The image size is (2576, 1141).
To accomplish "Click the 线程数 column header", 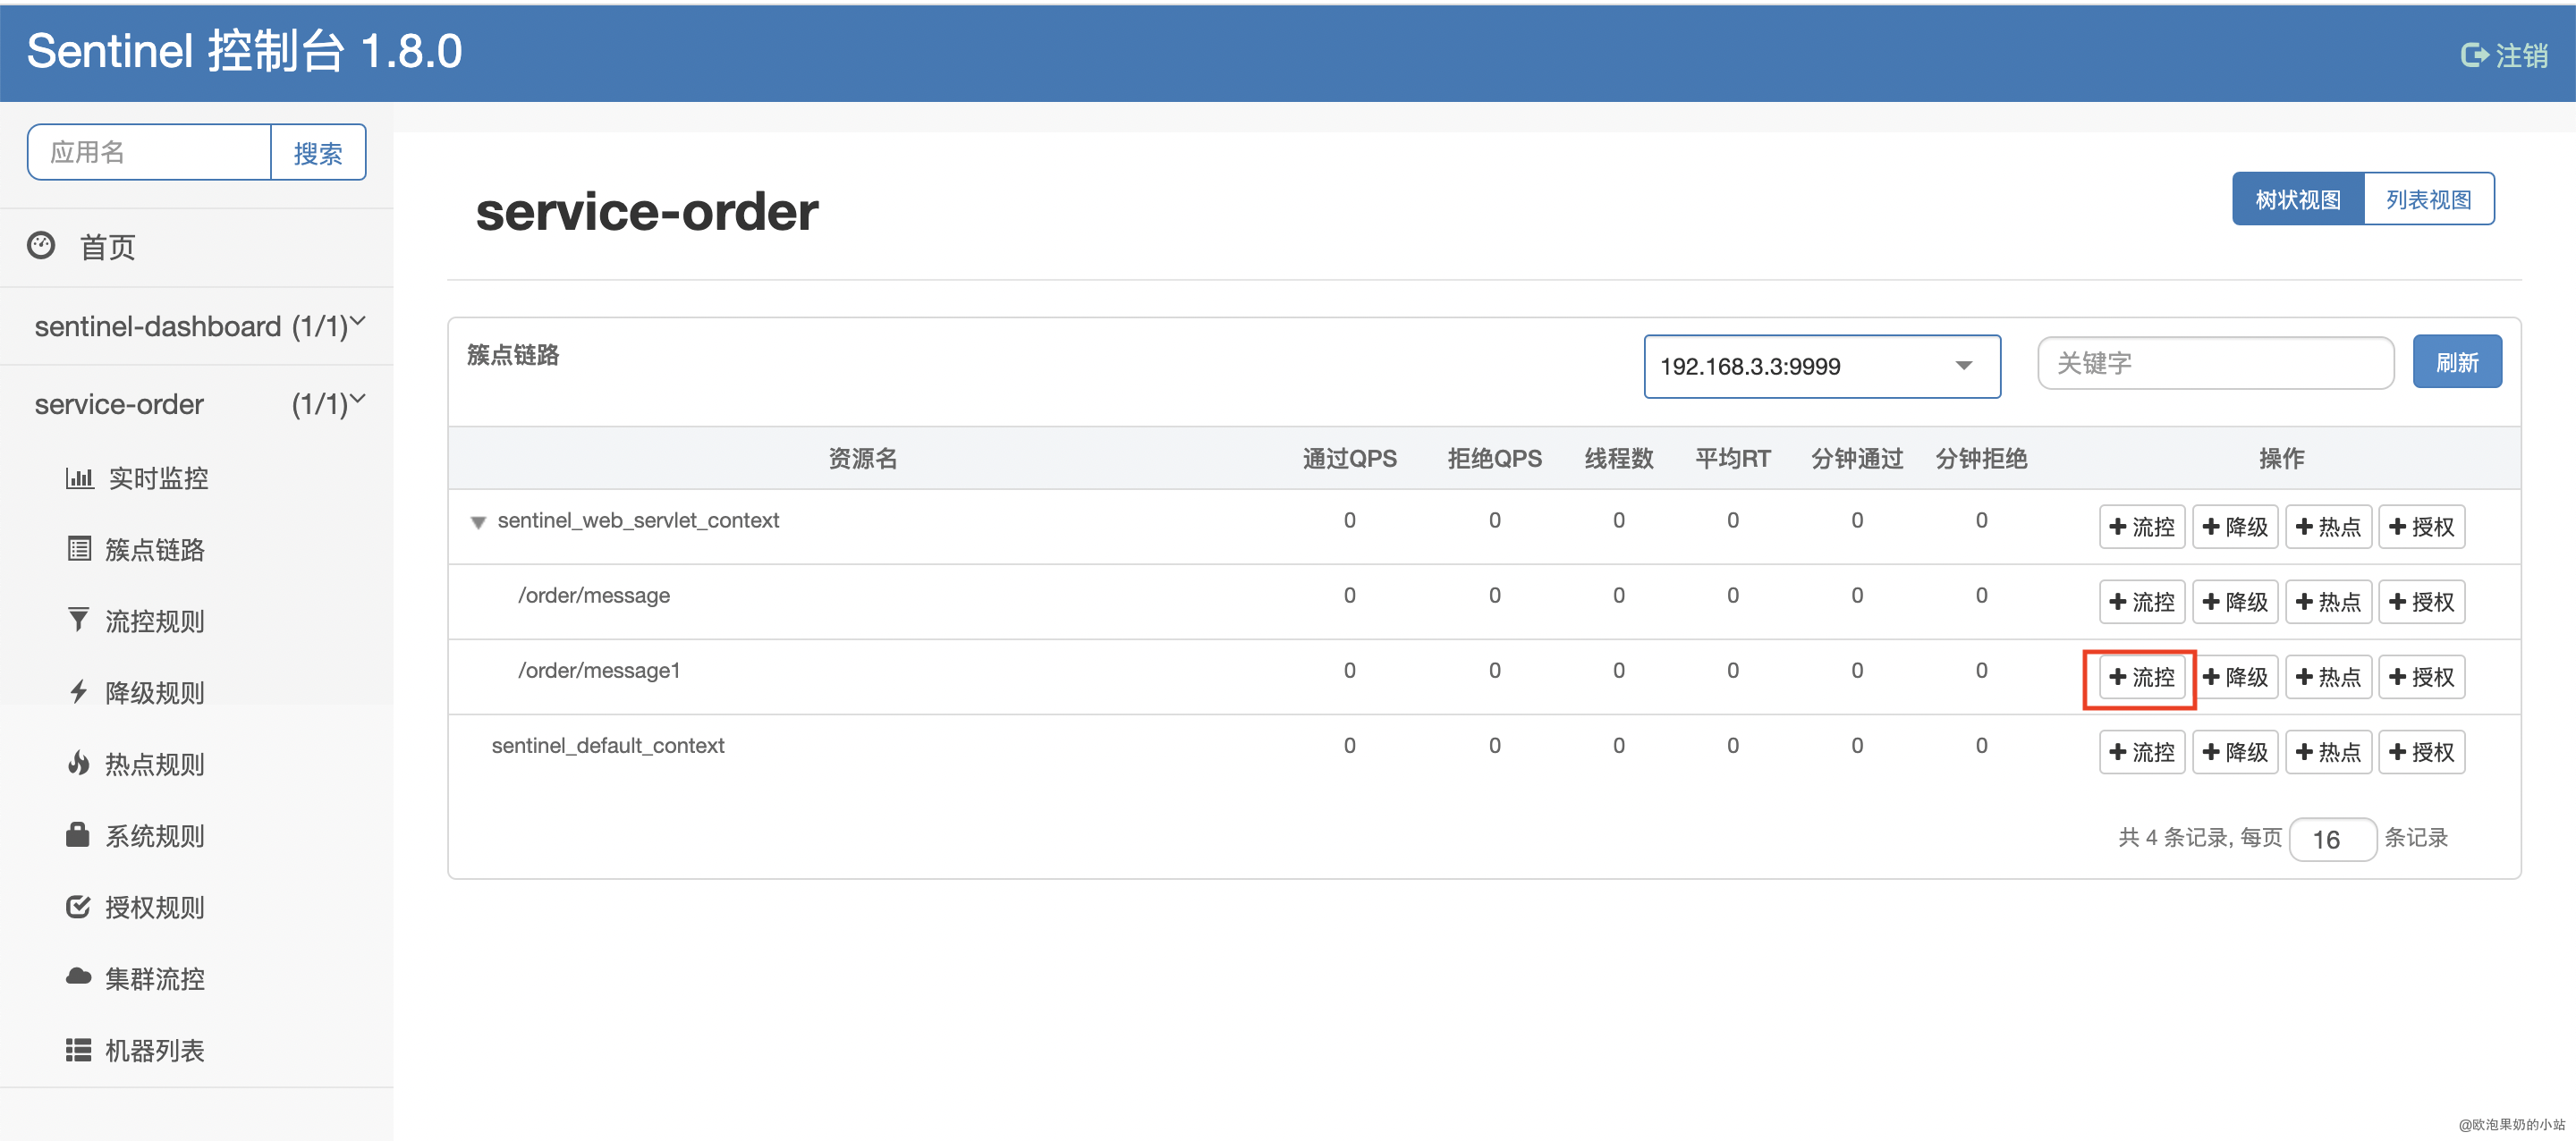I will [1618, 458].
